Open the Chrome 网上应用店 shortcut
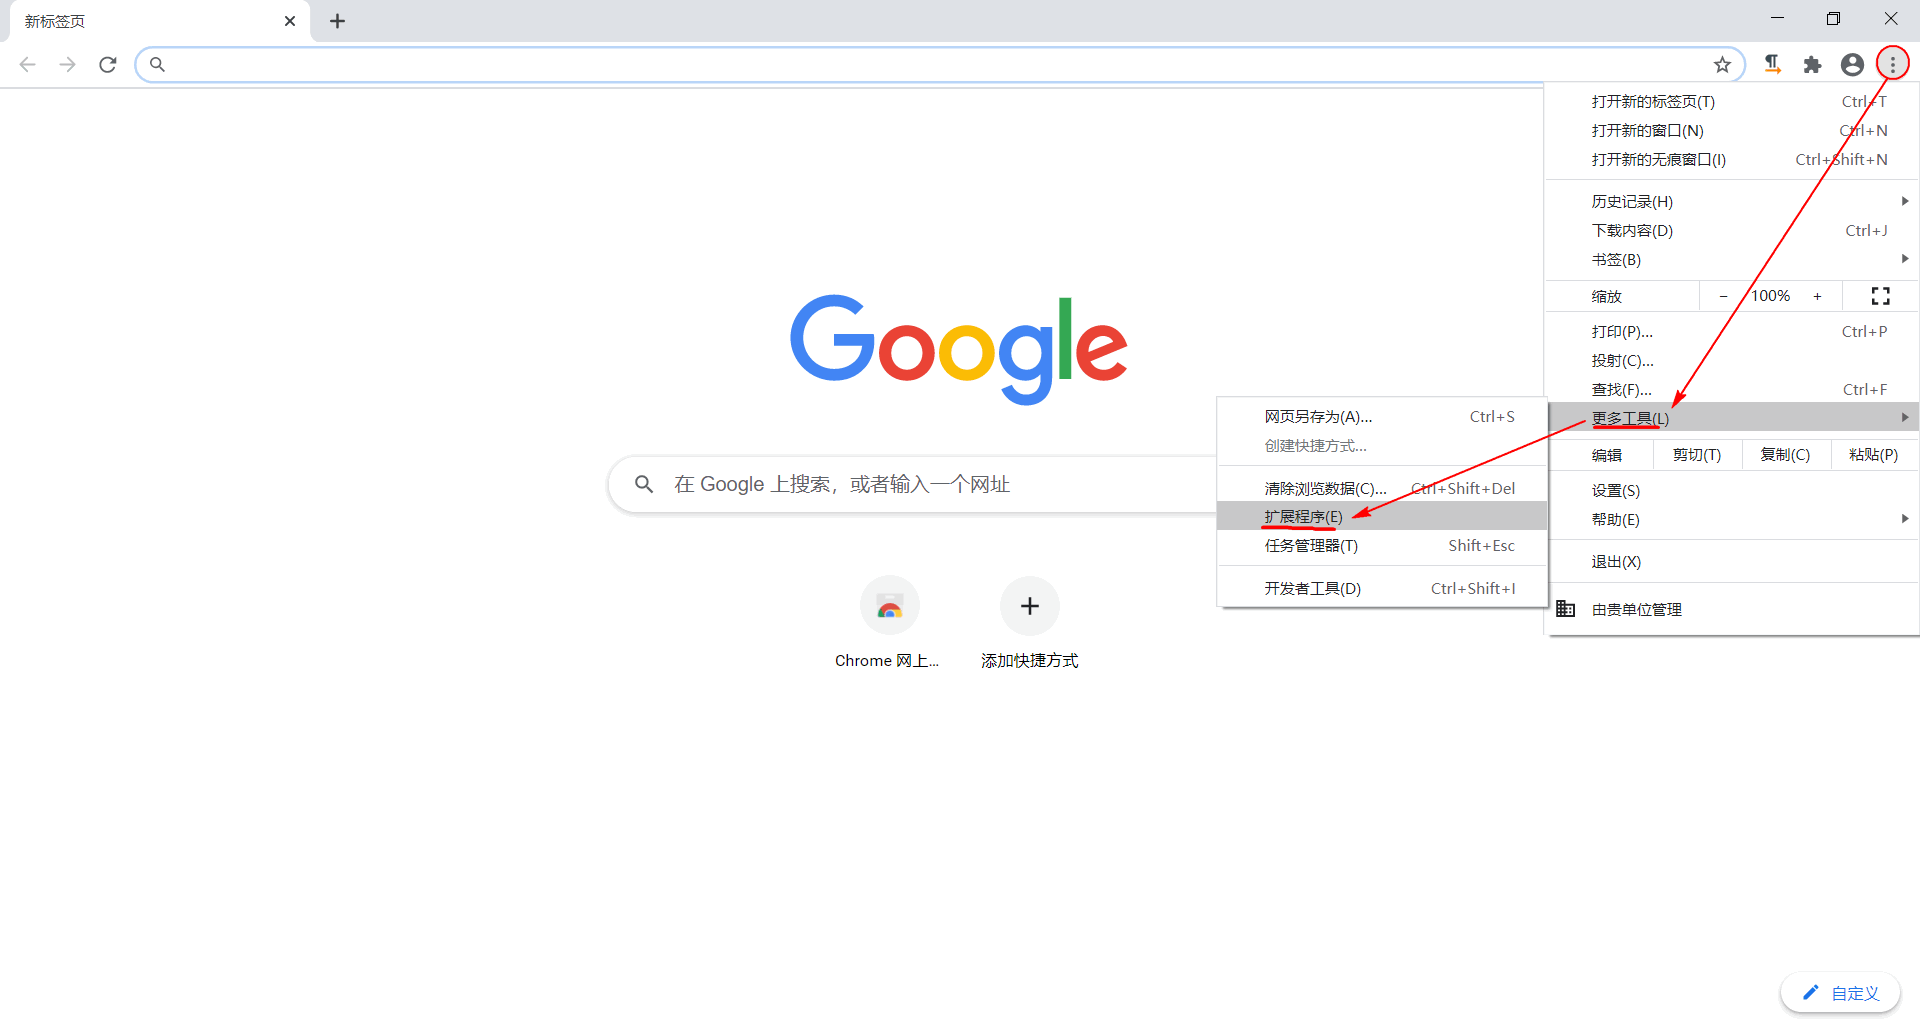The image size is (1920, 1030). pos(888,623)
